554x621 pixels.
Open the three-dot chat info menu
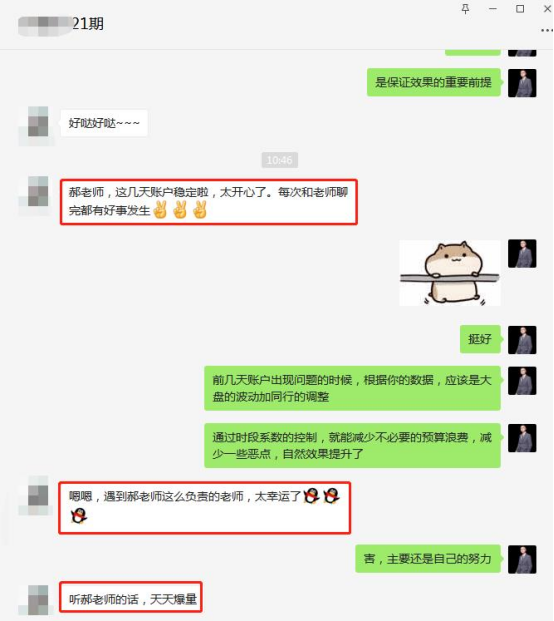[x=547, y=30]
